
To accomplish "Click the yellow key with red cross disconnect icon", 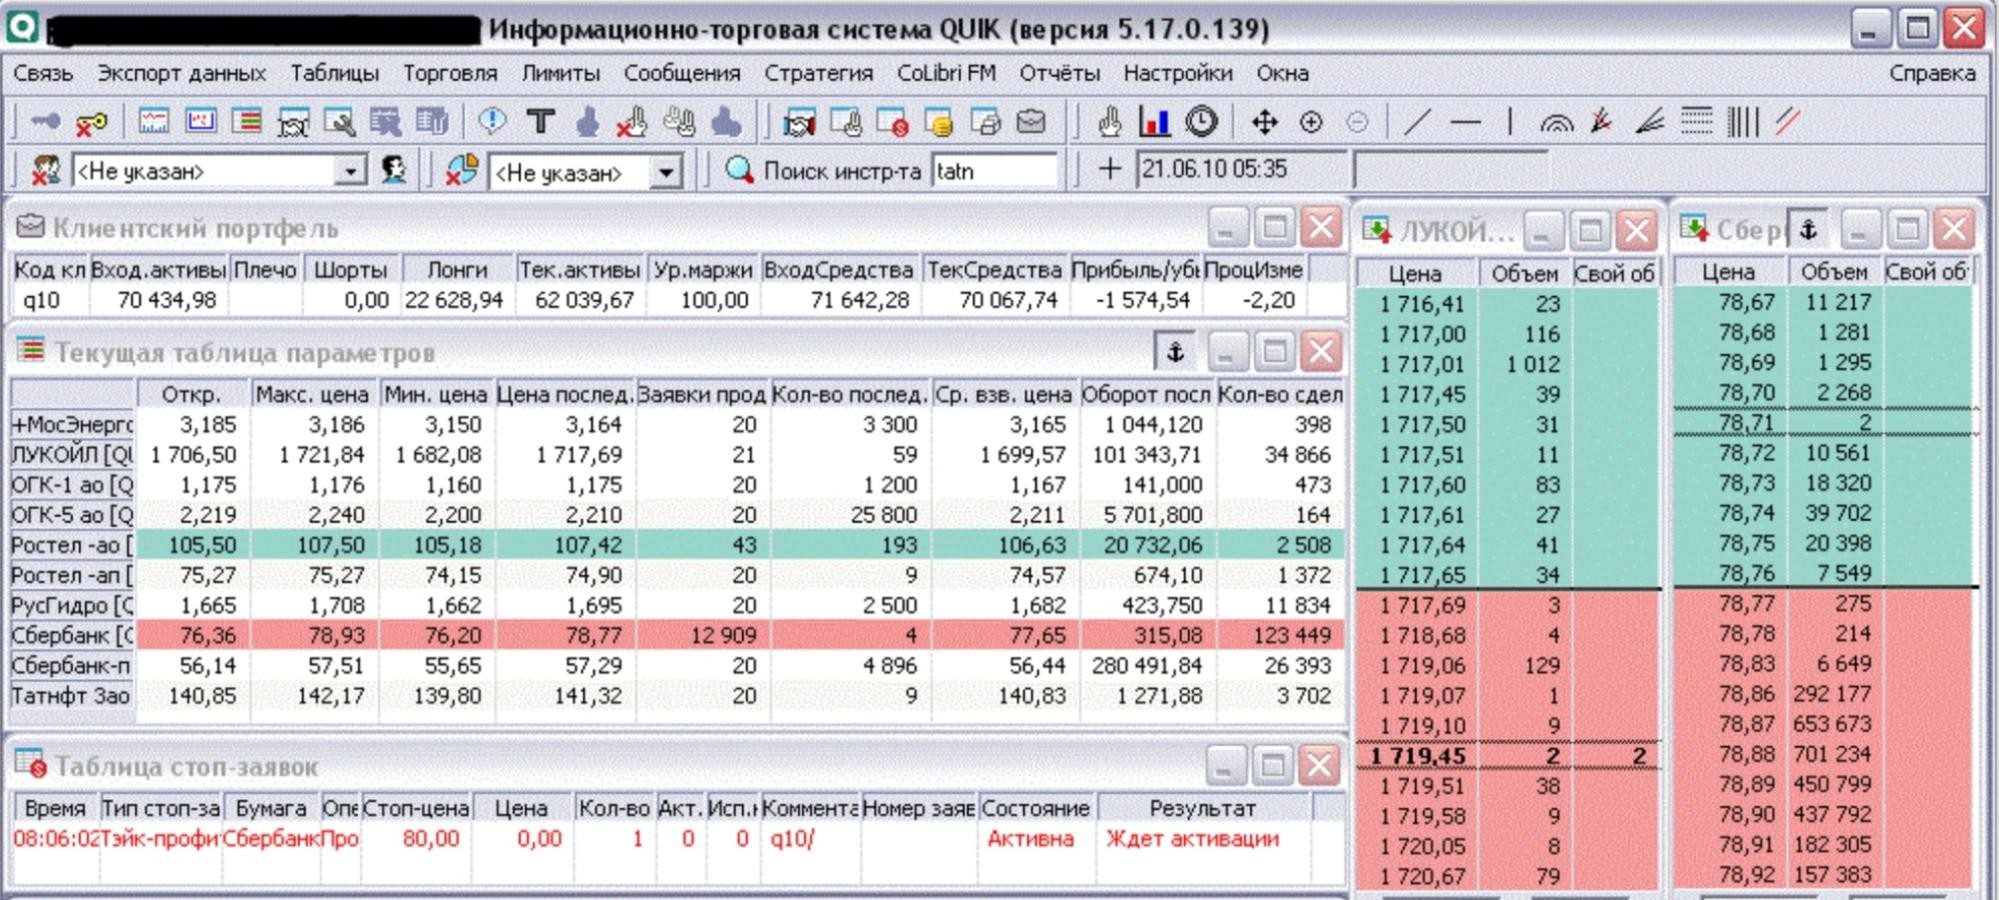I will click(91, 123).
